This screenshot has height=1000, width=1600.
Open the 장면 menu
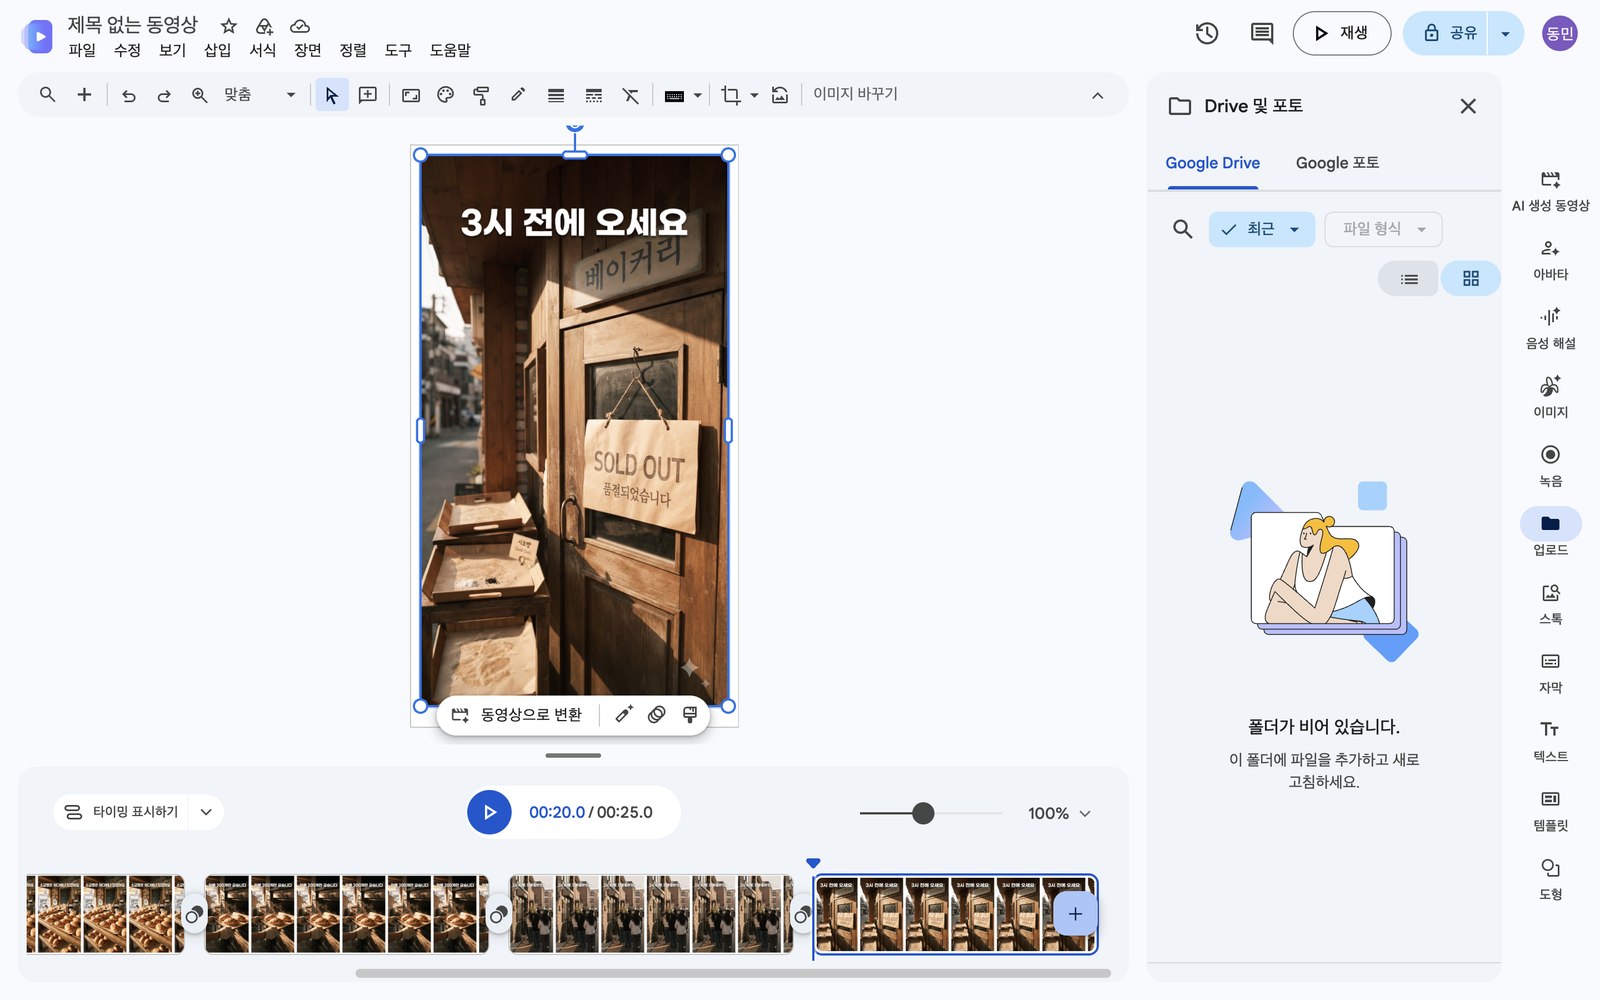(x=307, y=50)
